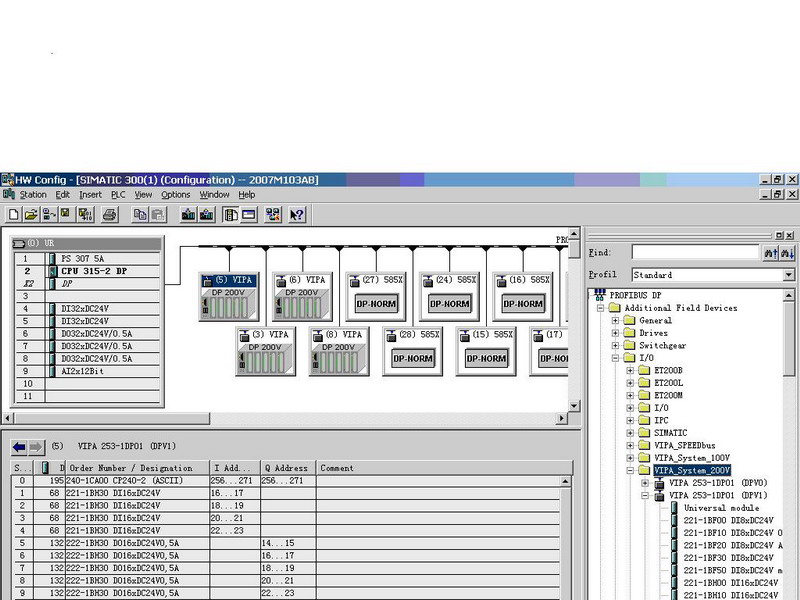Click the Configure Network icon
Viewport: 800px width, 600px height.
[x=273, y=215]
